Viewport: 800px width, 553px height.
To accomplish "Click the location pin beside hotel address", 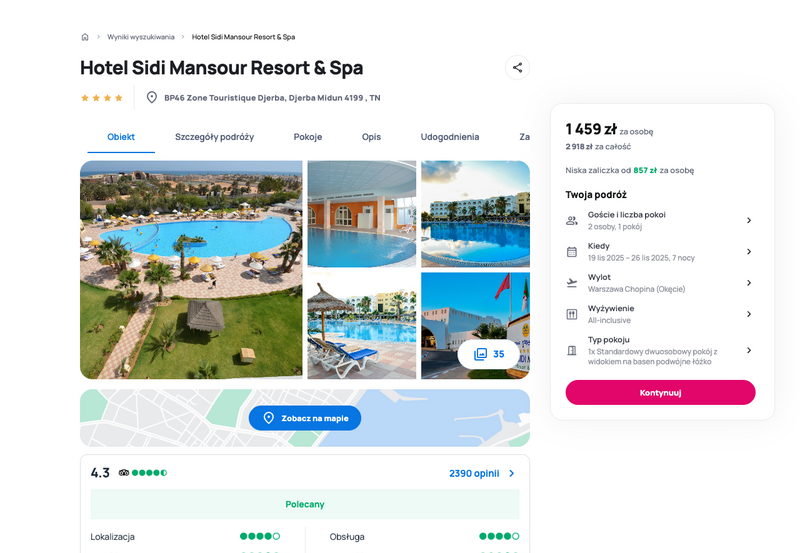I will [152, 97].
